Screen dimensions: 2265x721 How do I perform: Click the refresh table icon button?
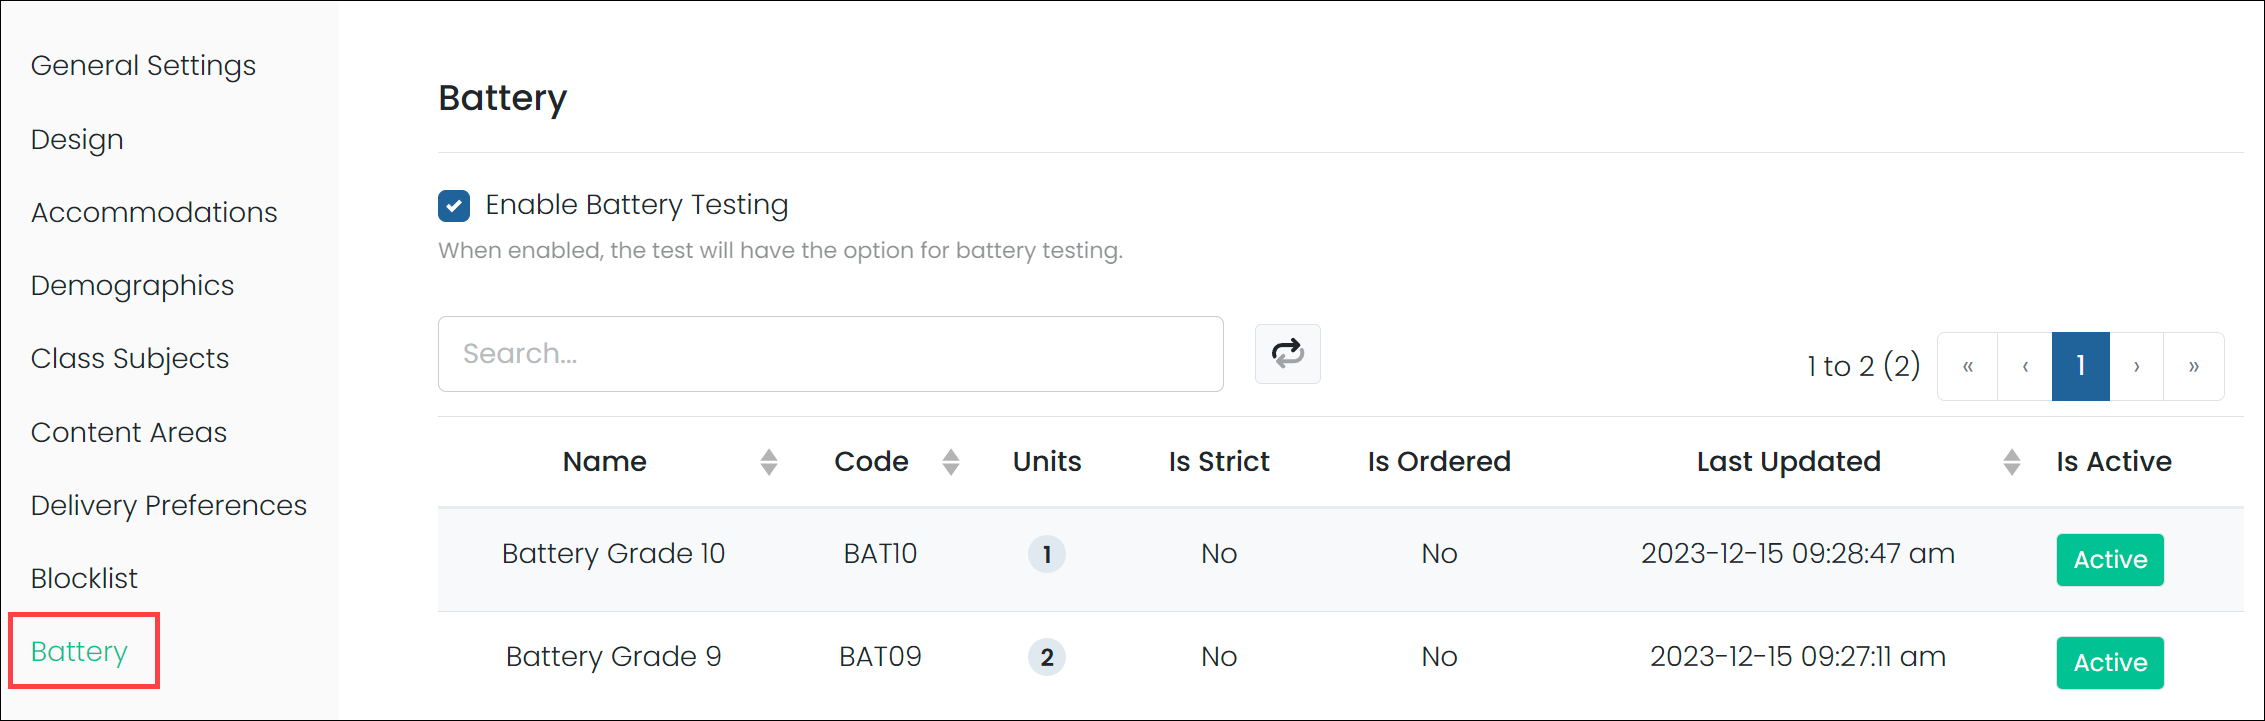(1287, 354)
